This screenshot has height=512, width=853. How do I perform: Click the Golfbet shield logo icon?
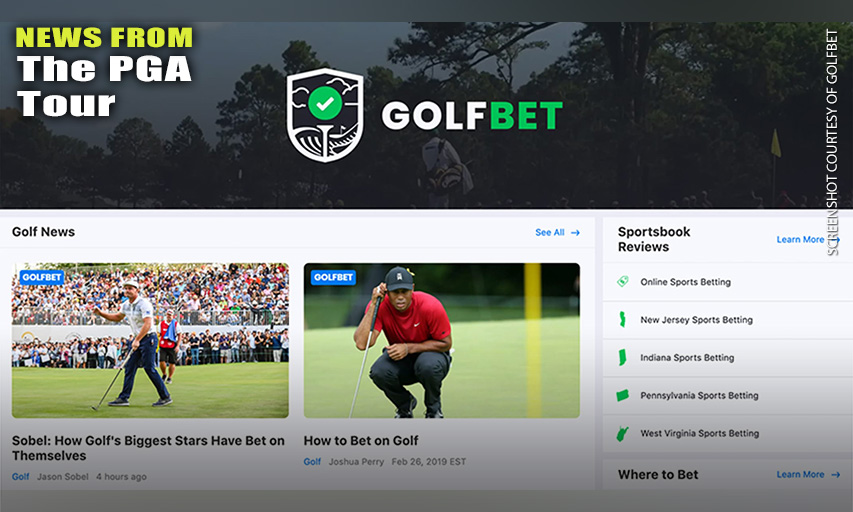point(325,115)
